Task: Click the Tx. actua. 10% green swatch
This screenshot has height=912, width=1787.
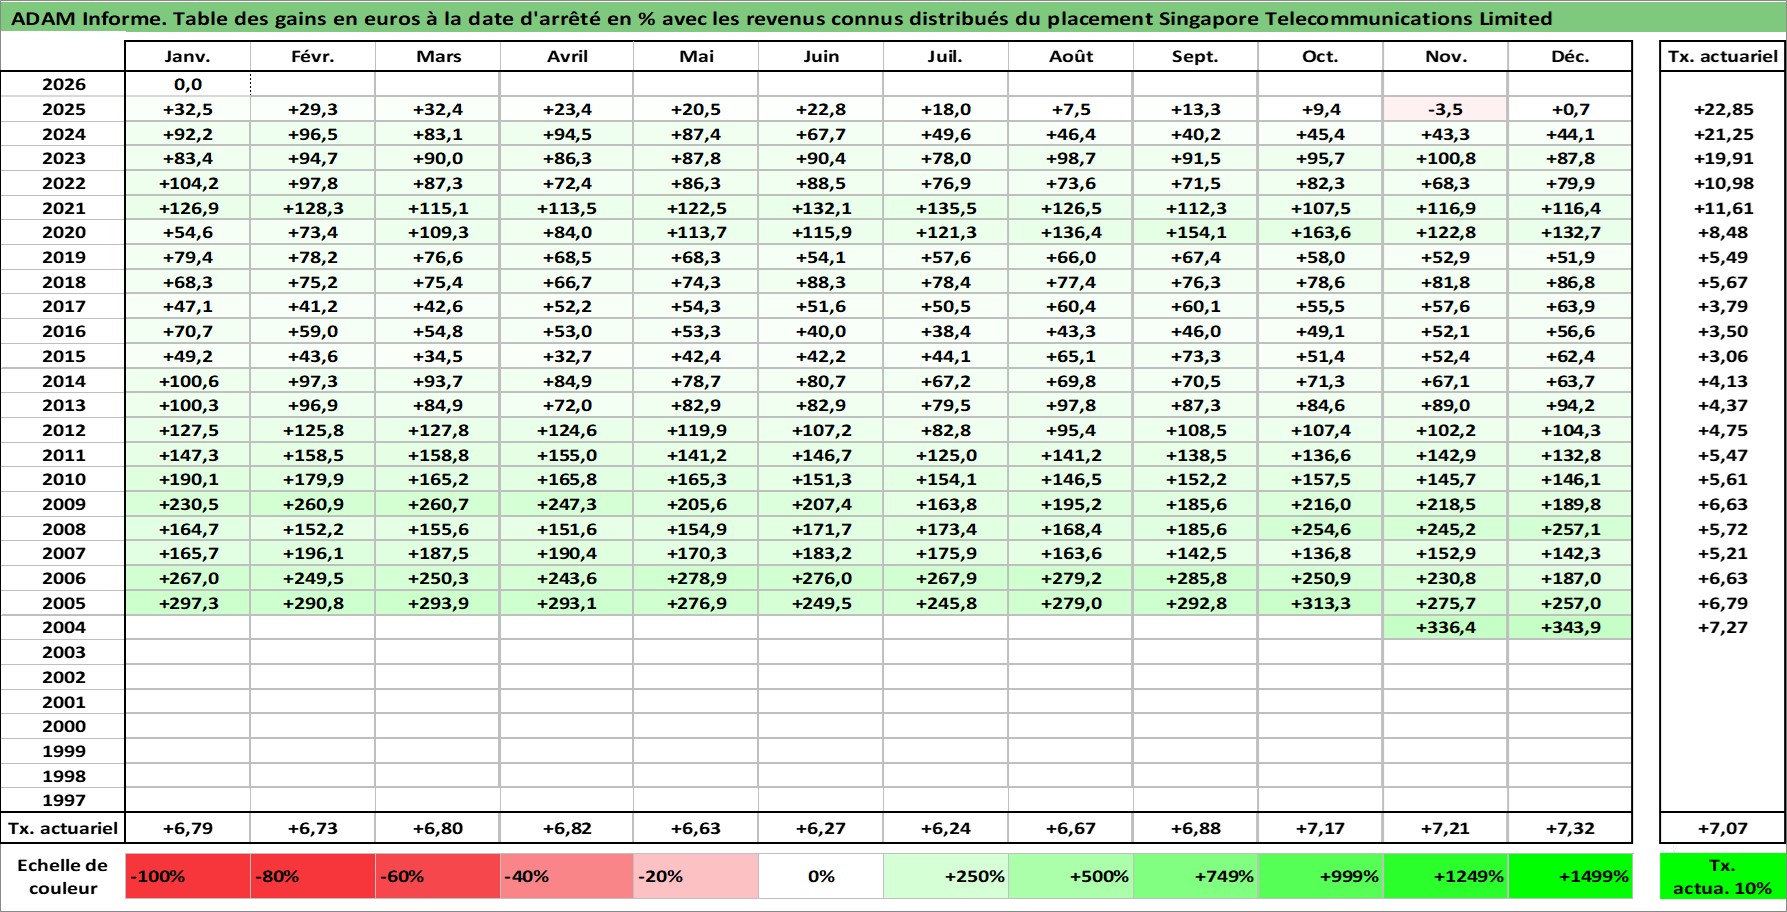Action: tap(1723, 877)
